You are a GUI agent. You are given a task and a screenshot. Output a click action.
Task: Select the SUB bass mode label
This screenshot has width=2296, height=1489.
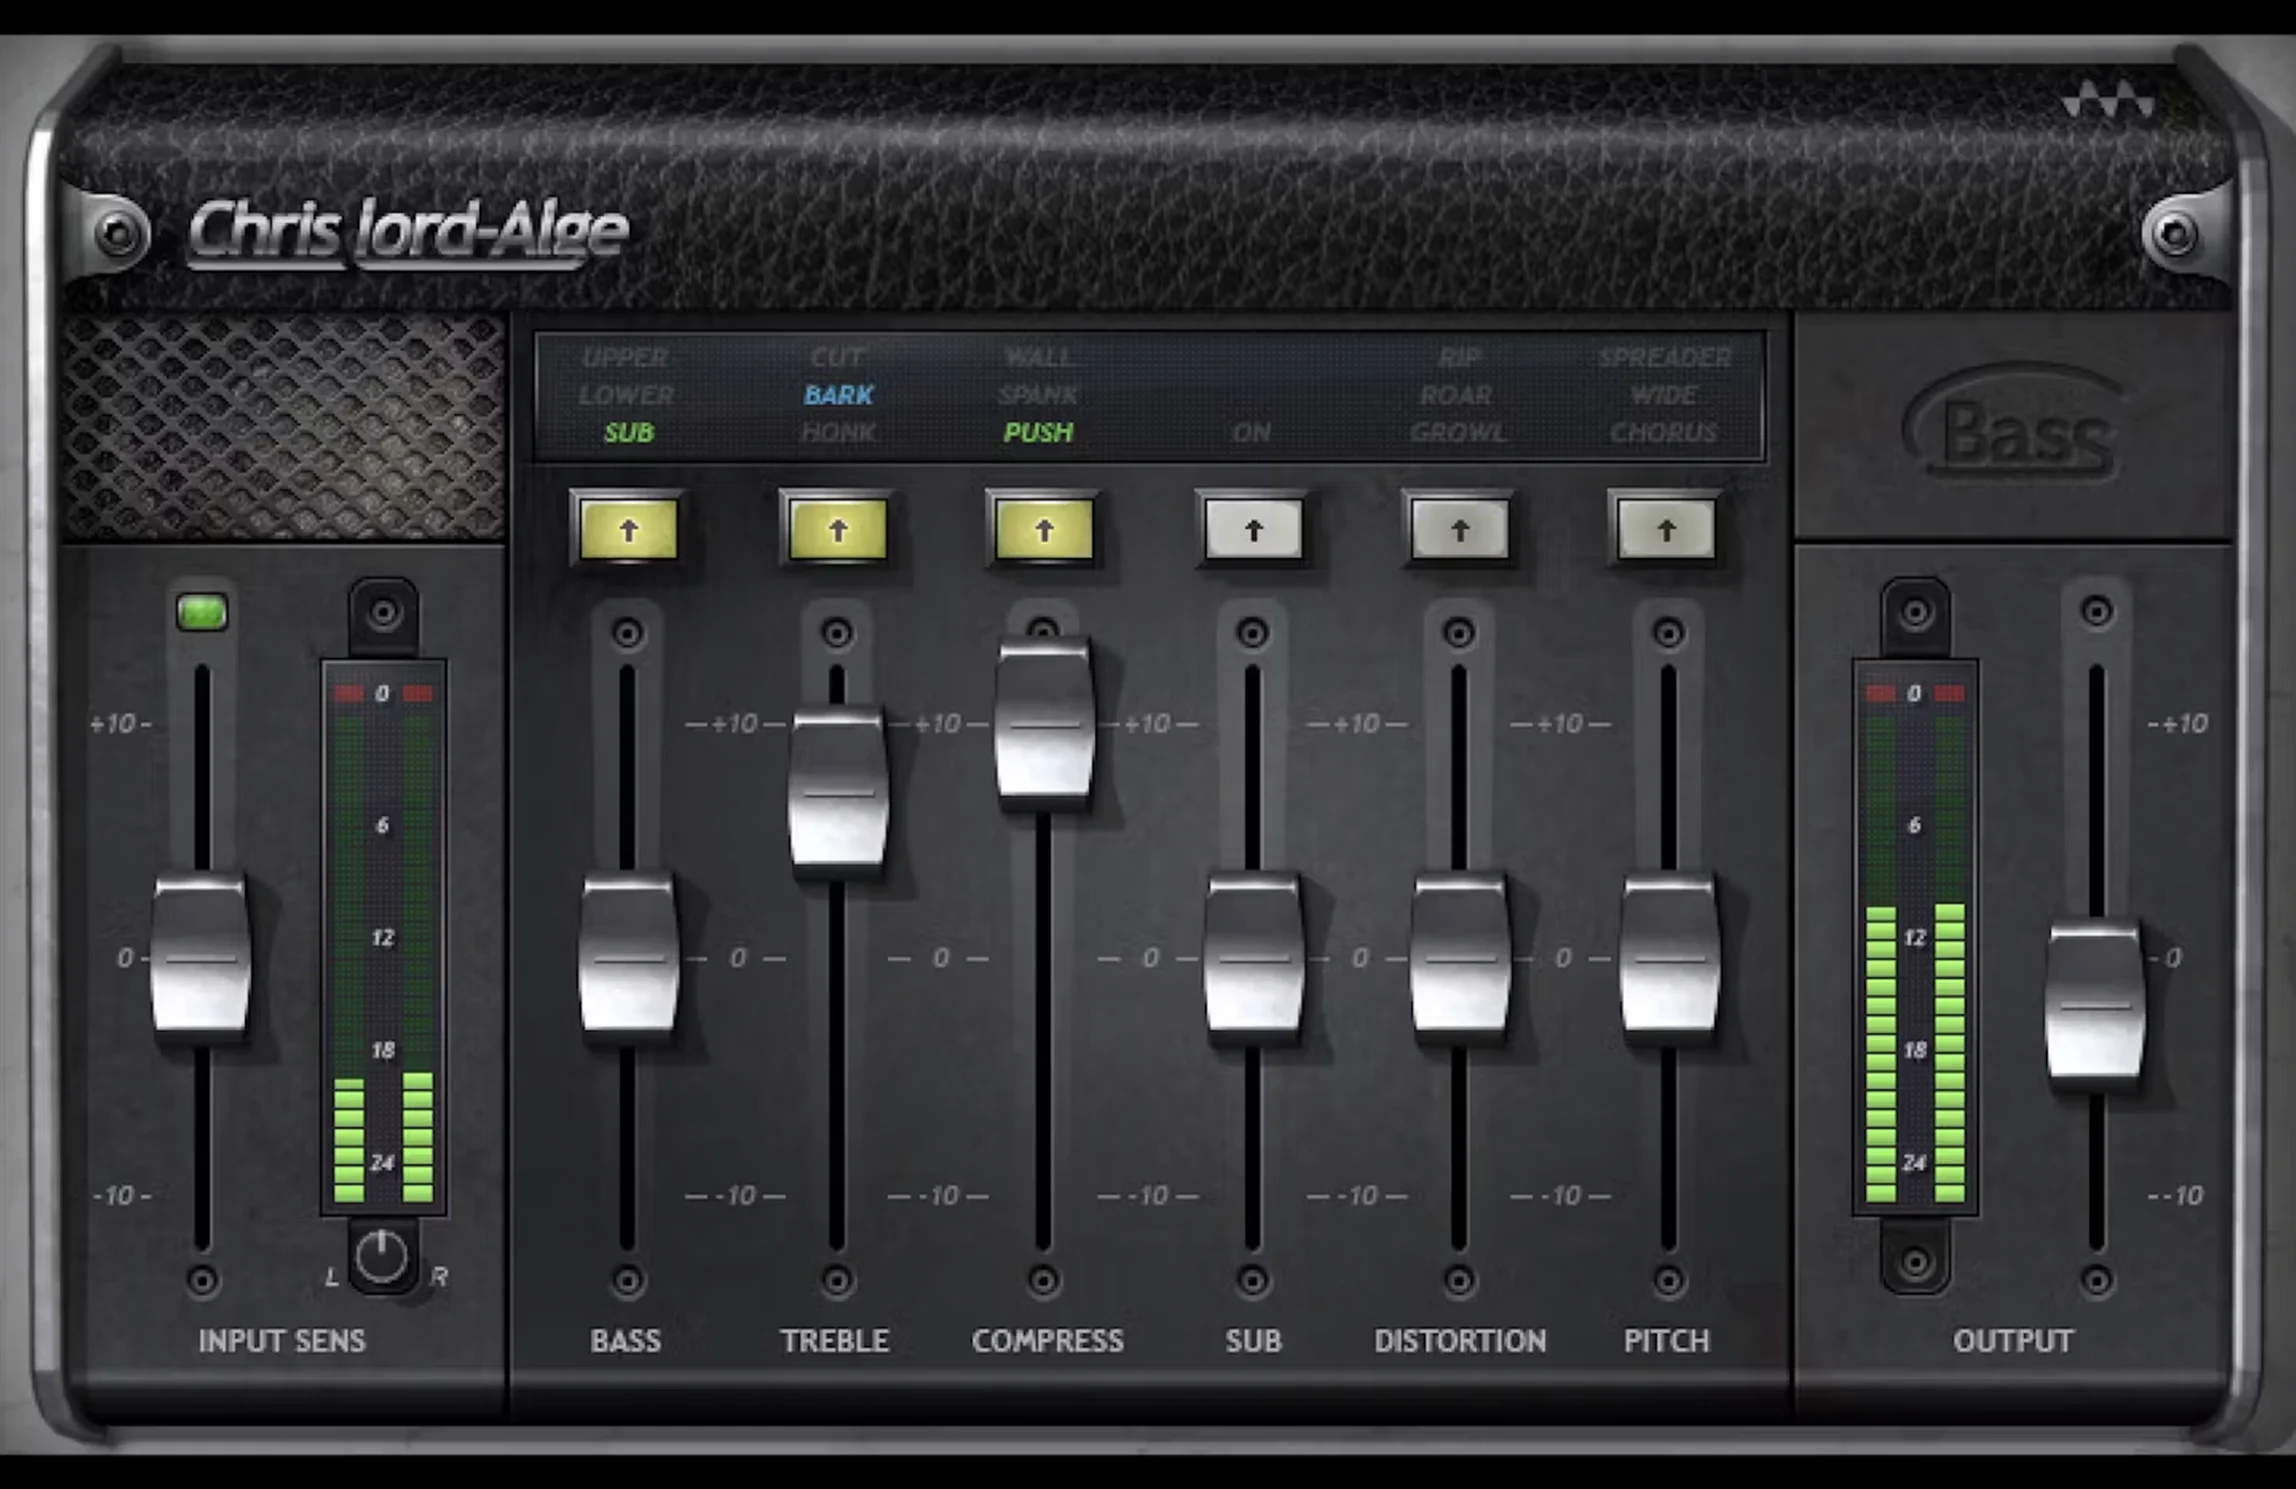[628, 432]
